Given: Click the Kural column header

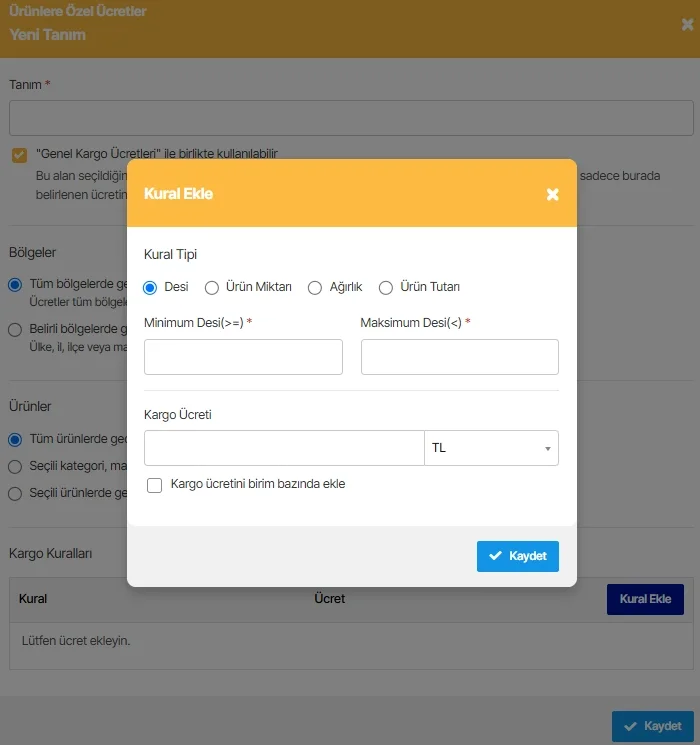Looking at the screenshot, I should [33, 599].
